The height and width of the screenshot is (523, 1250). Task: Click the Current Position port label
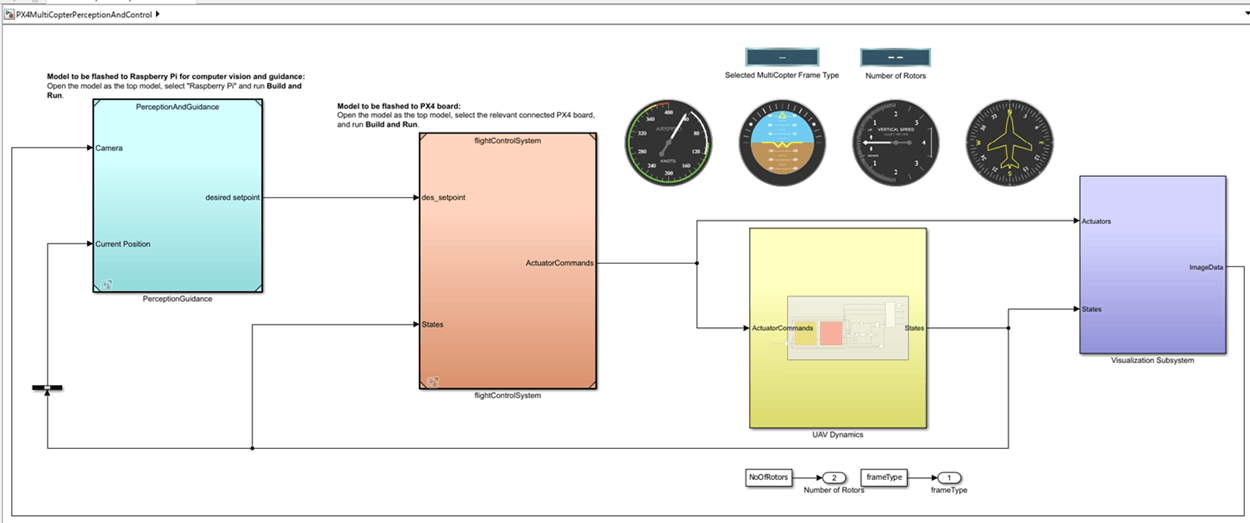(123, 244)
